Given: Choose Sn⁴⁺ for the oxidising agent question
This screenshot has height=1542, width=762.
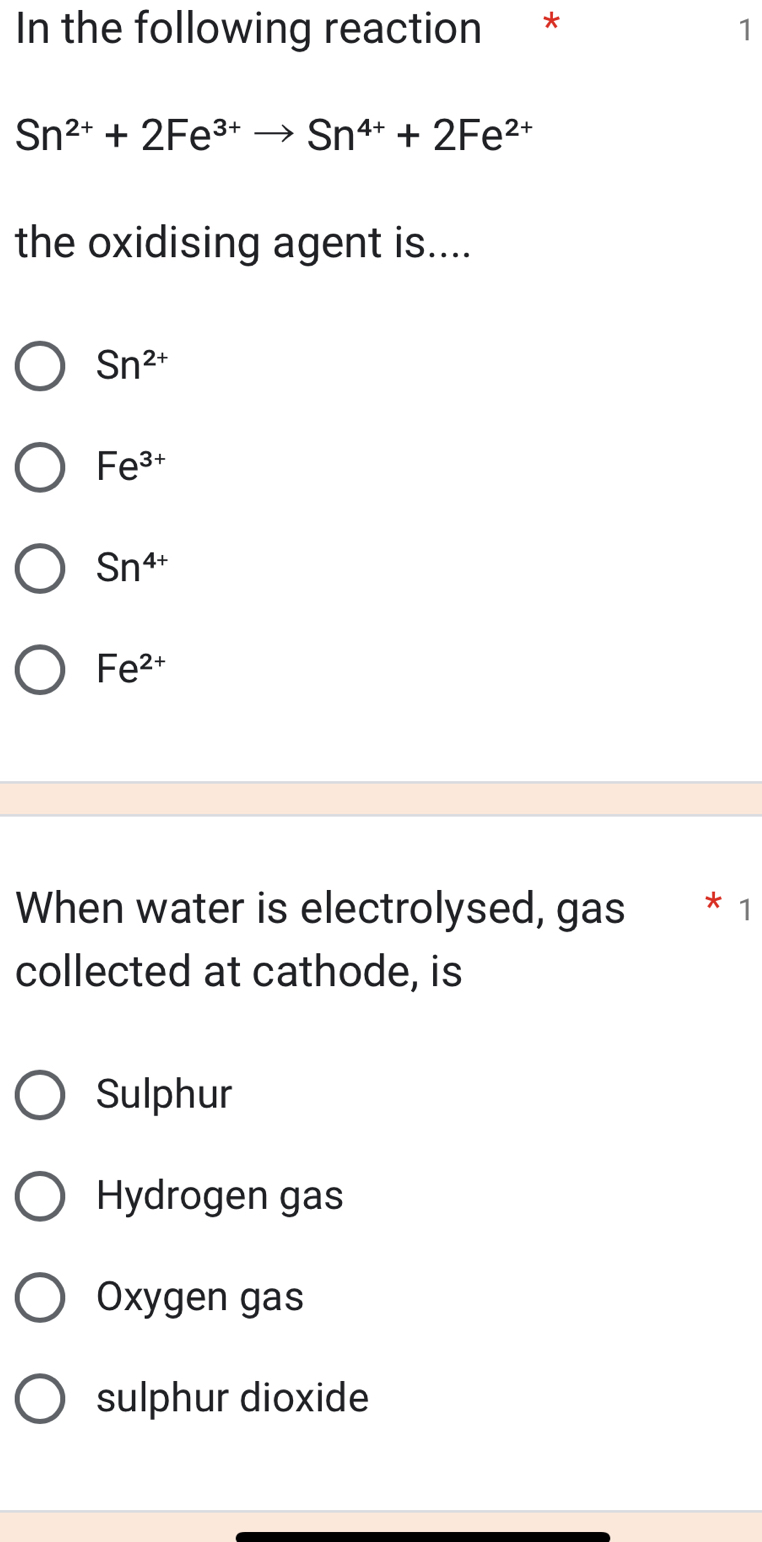Looking at the screenshot, I should [40, 568].
